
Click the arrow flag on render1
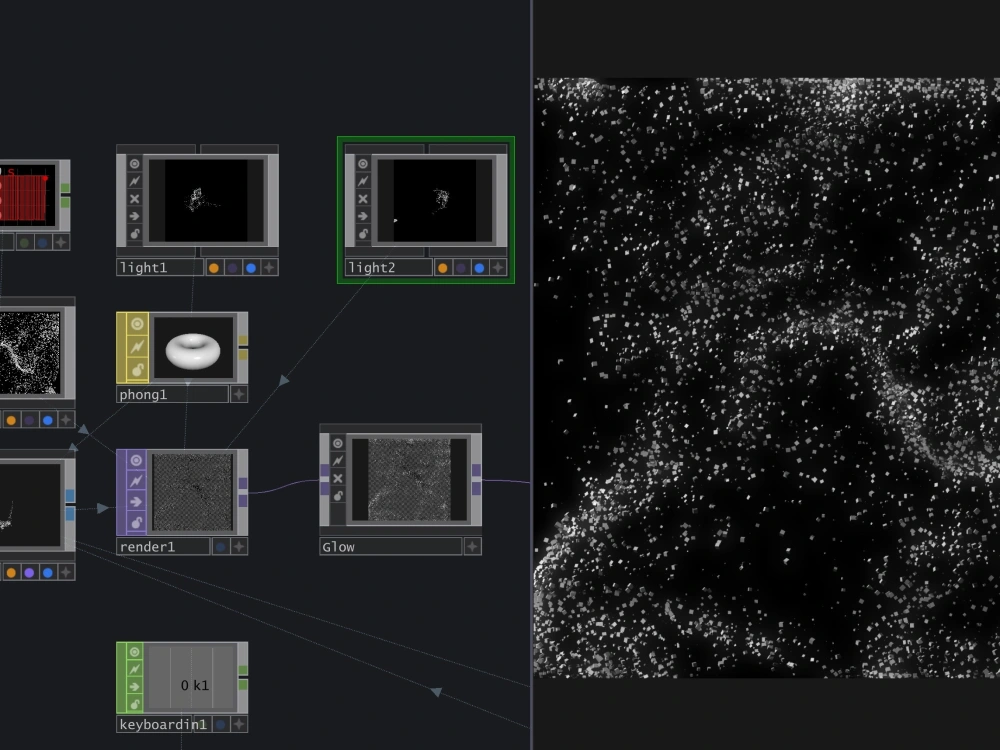pyautogui.click(x=136, y=501)
